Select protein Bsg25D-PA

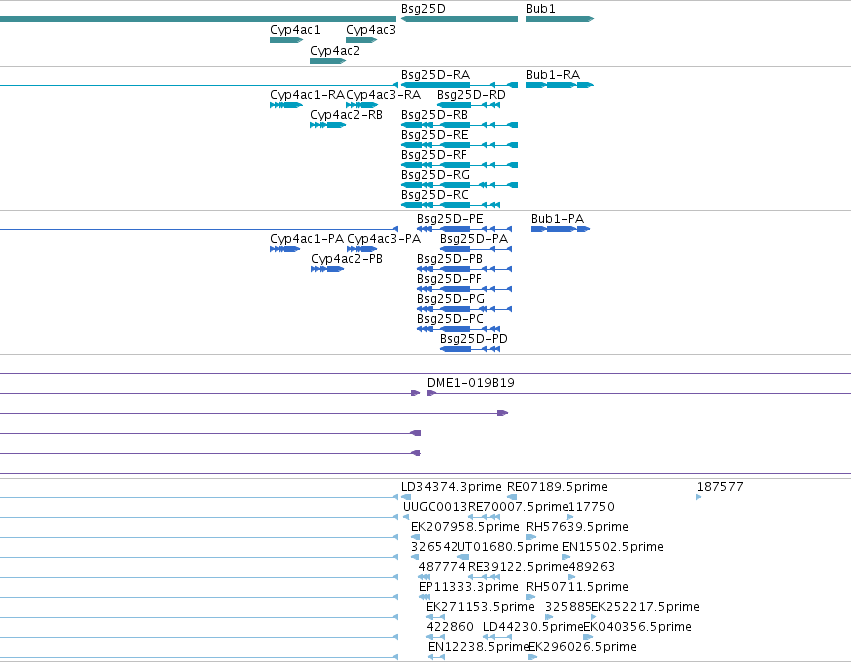coord(476,249)
